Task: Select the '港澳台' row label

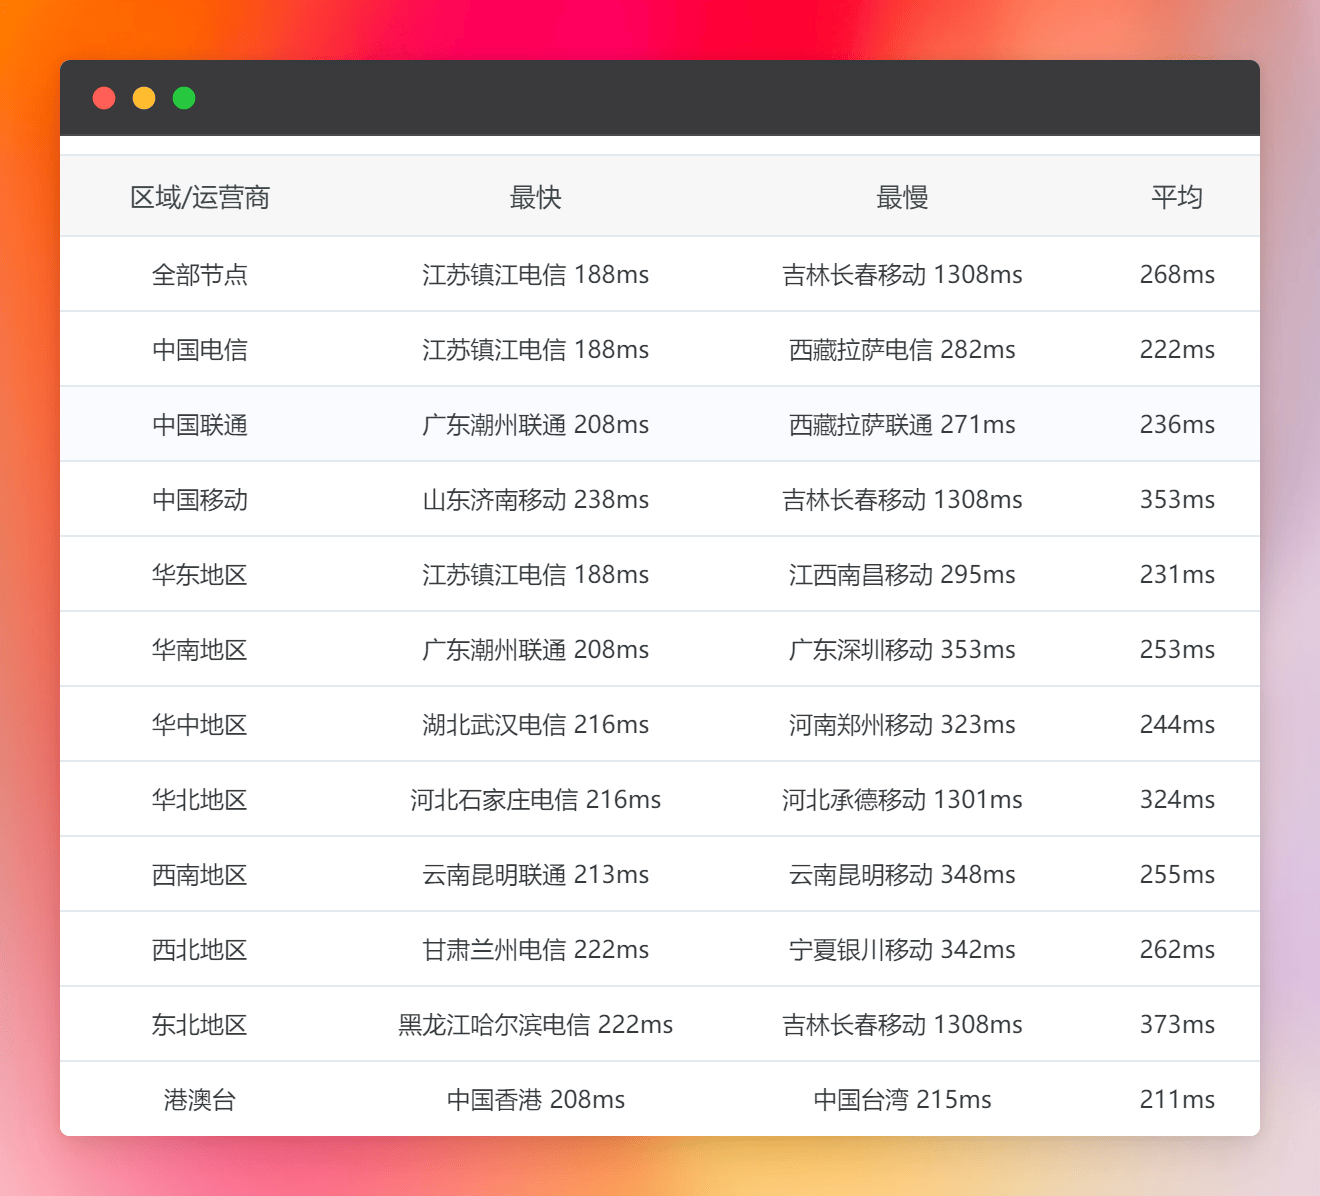Action: pos(200,1099)
